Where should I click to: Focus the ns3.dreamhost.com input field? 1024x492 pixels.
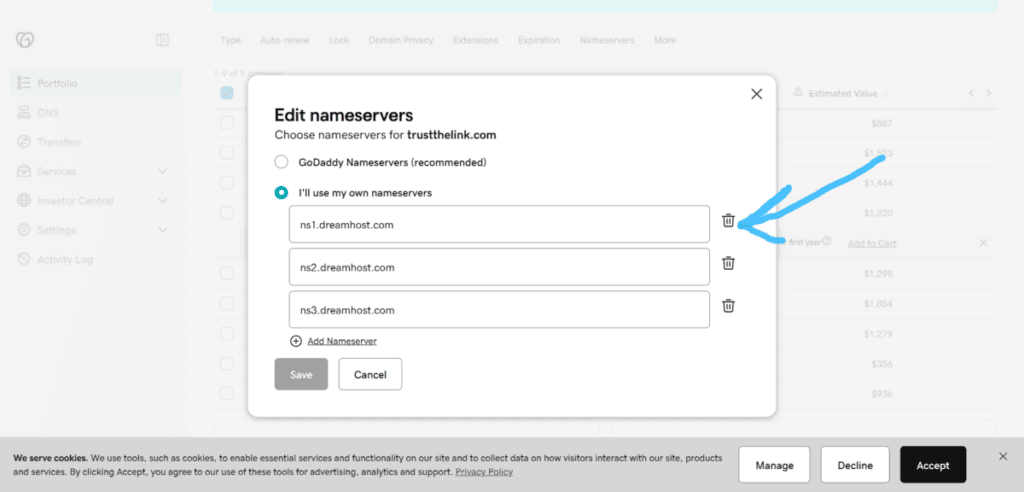point(499,309)
